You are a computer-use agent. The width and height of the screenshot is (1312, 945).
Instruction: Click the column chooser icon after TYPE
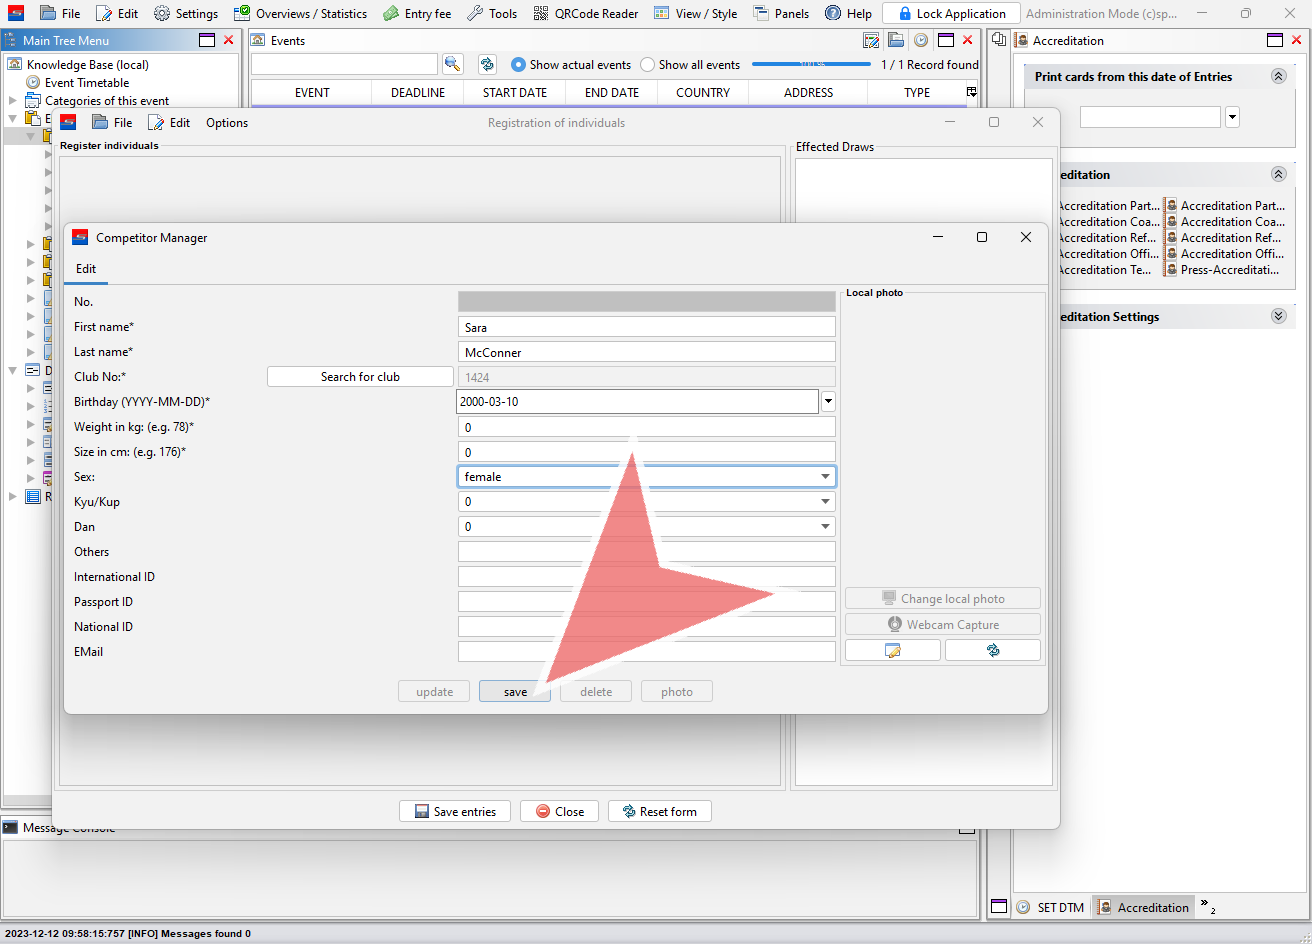click(971, 92)
